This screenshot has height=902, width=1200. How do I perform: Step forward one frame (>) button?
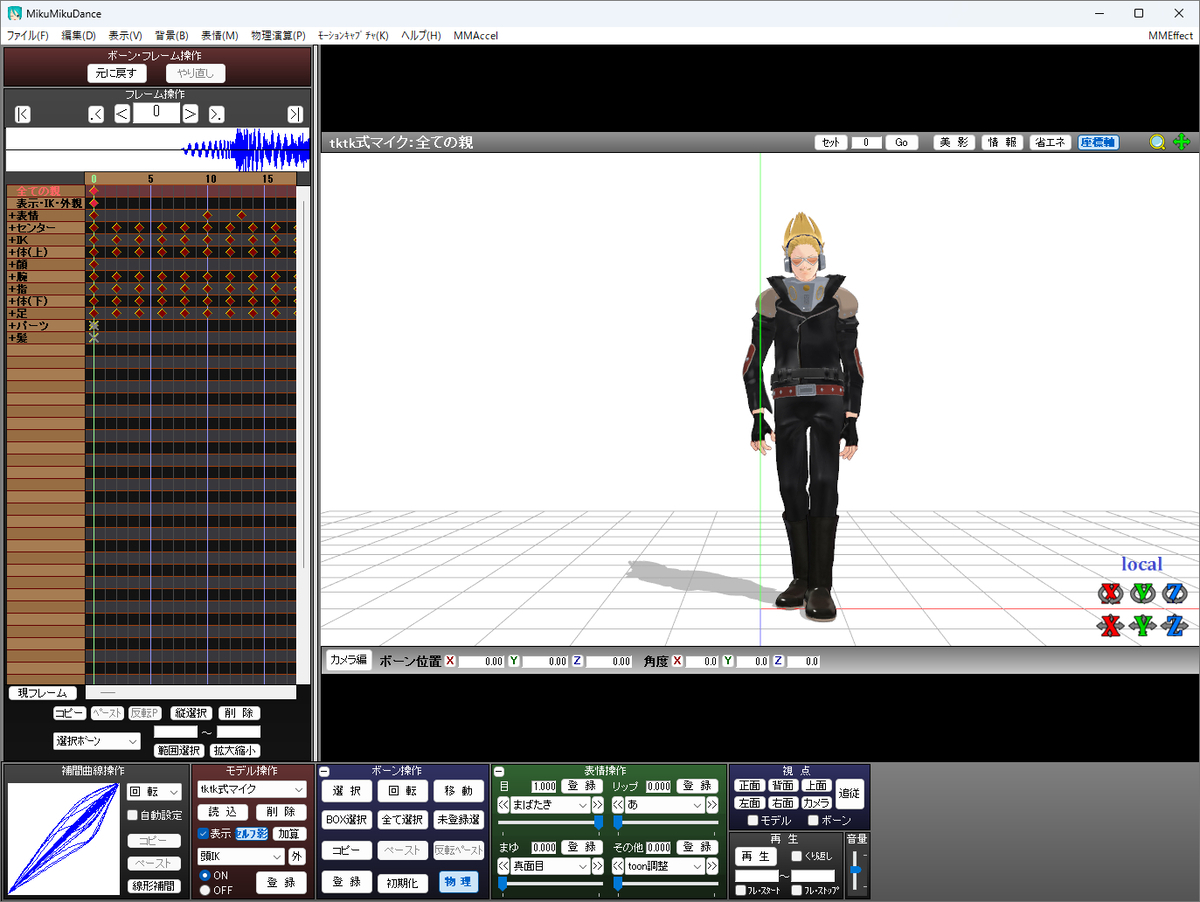pos(190,113)
